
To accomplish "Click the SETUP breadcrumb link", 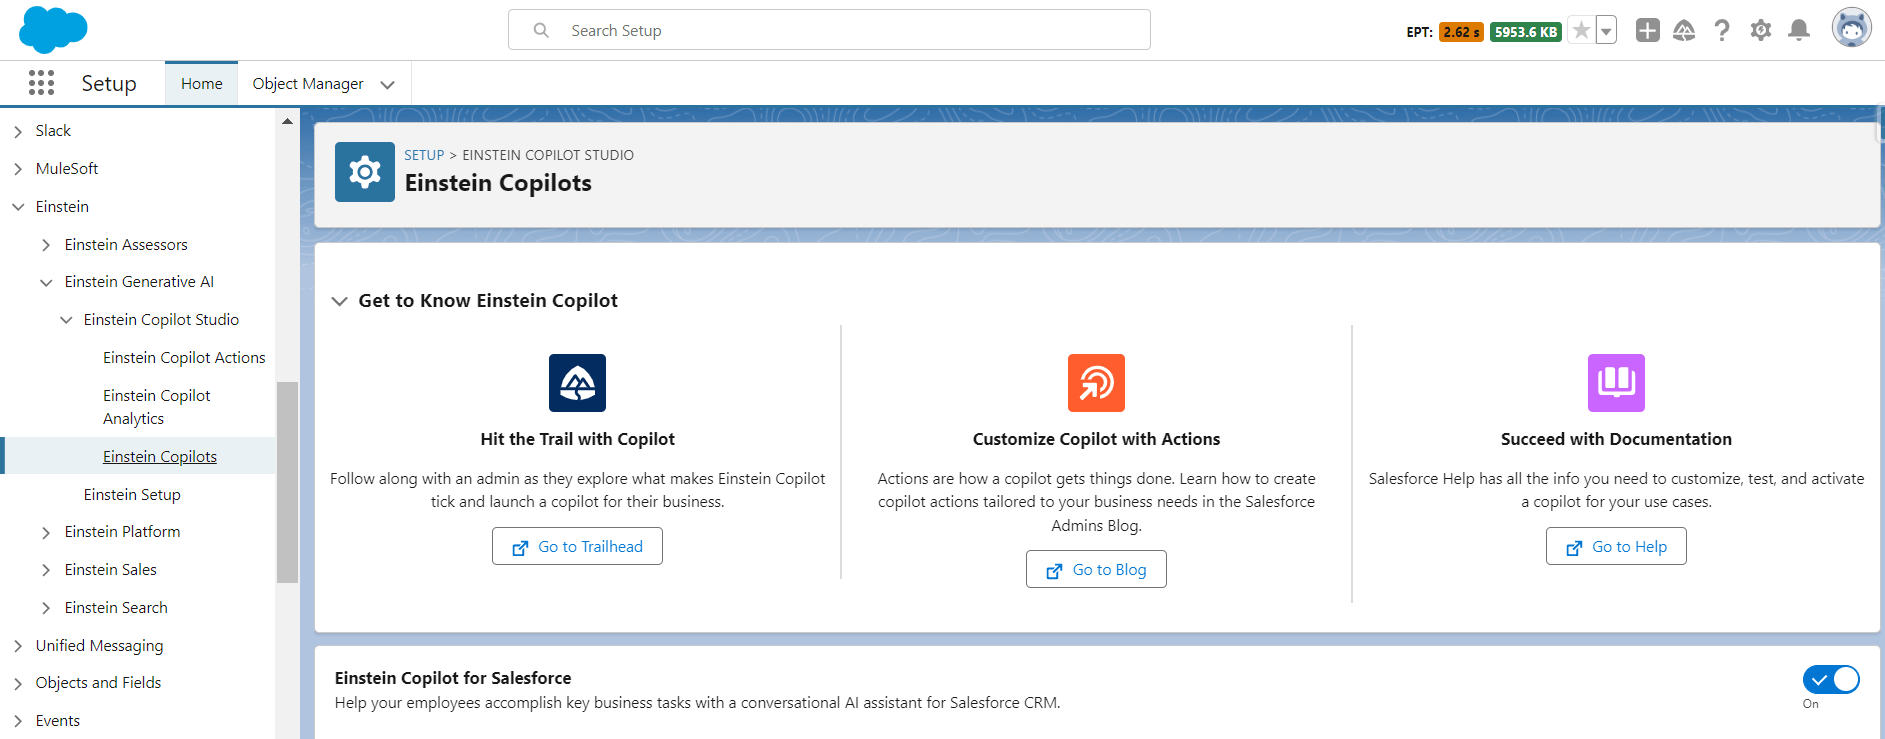I will point(424,155).
